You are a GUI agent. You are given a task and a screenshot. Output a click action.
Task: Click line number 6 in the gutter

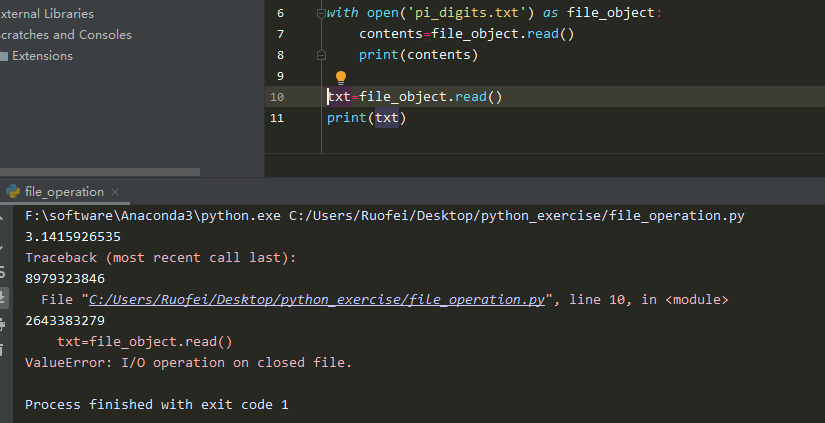[280, 13]
